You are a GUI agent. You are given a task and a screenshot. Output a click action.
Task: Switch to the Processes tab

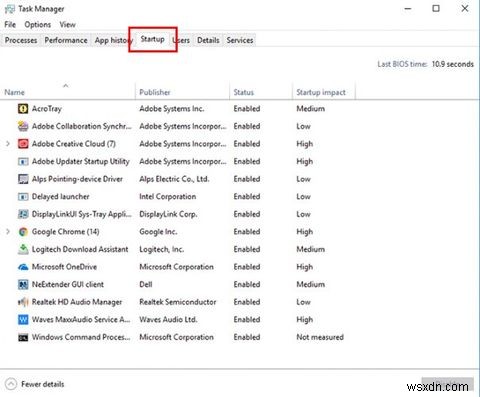tap(21, 40)
